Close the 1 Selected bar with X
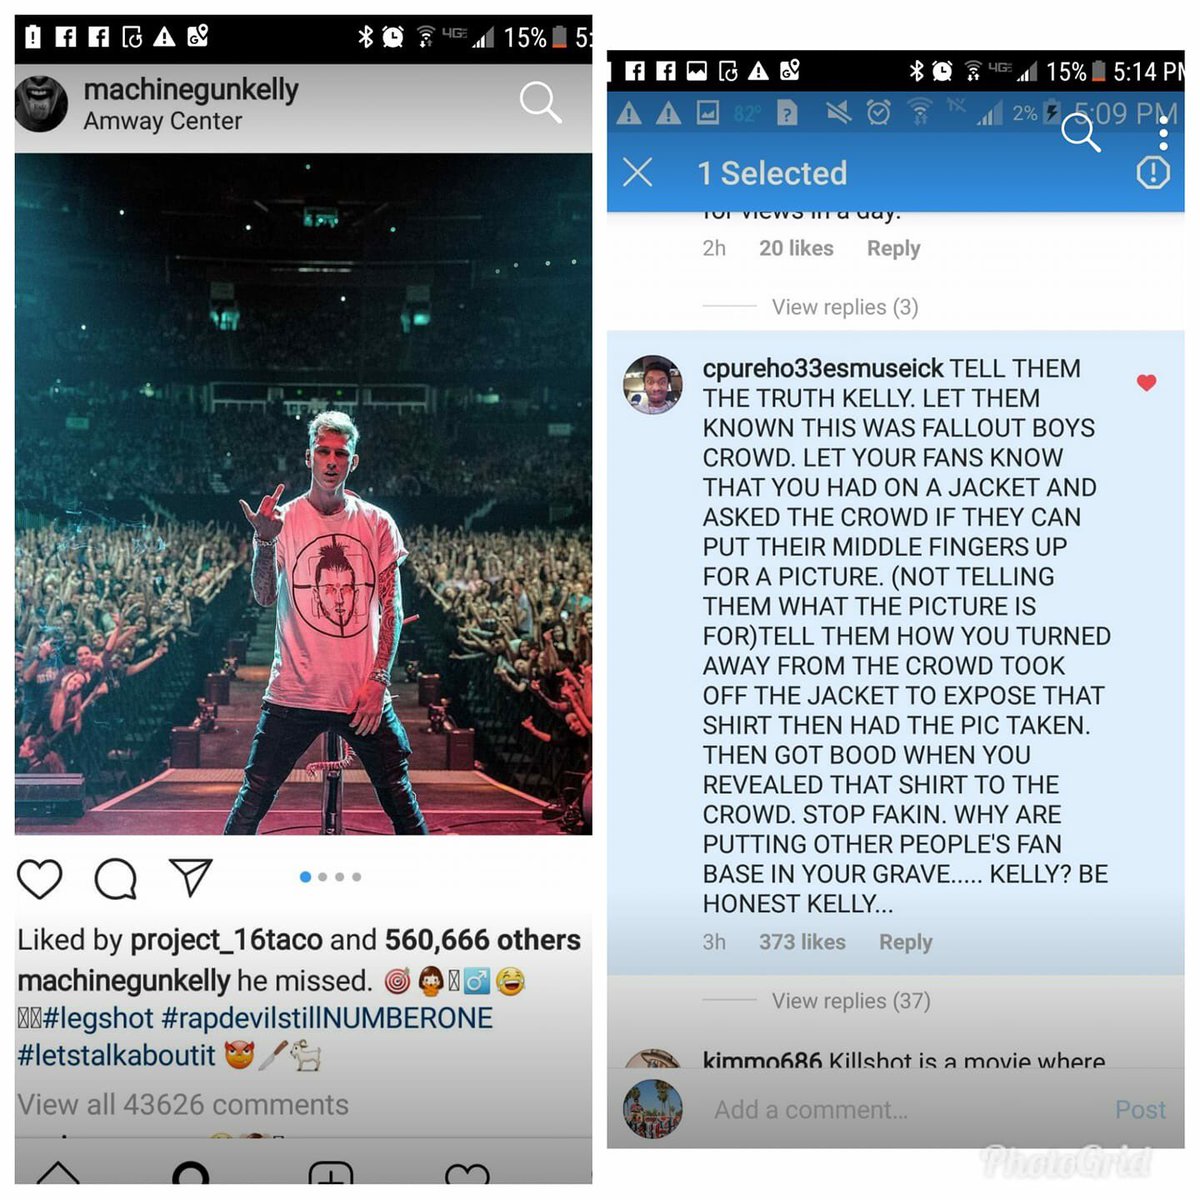Screen dimensions: 1200x1200 637,172
